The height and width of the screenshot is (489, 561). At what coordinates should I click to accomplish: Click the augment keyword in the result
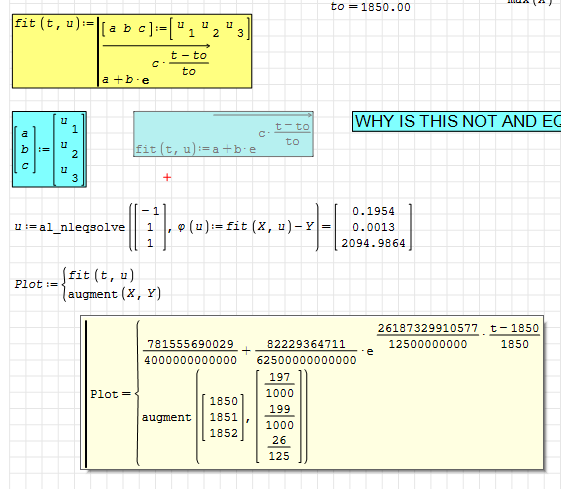pos(167,417)
